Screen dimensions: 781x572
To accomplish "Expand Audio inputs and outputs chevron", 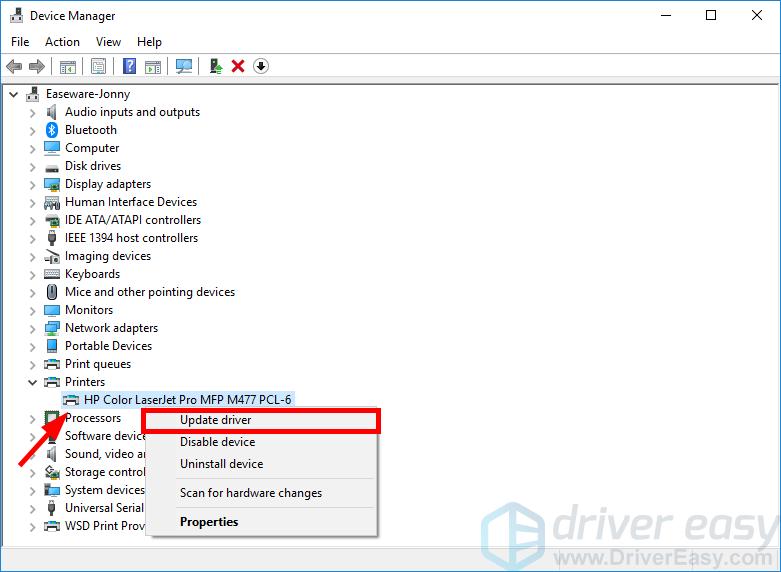I will tap(32, 113).
